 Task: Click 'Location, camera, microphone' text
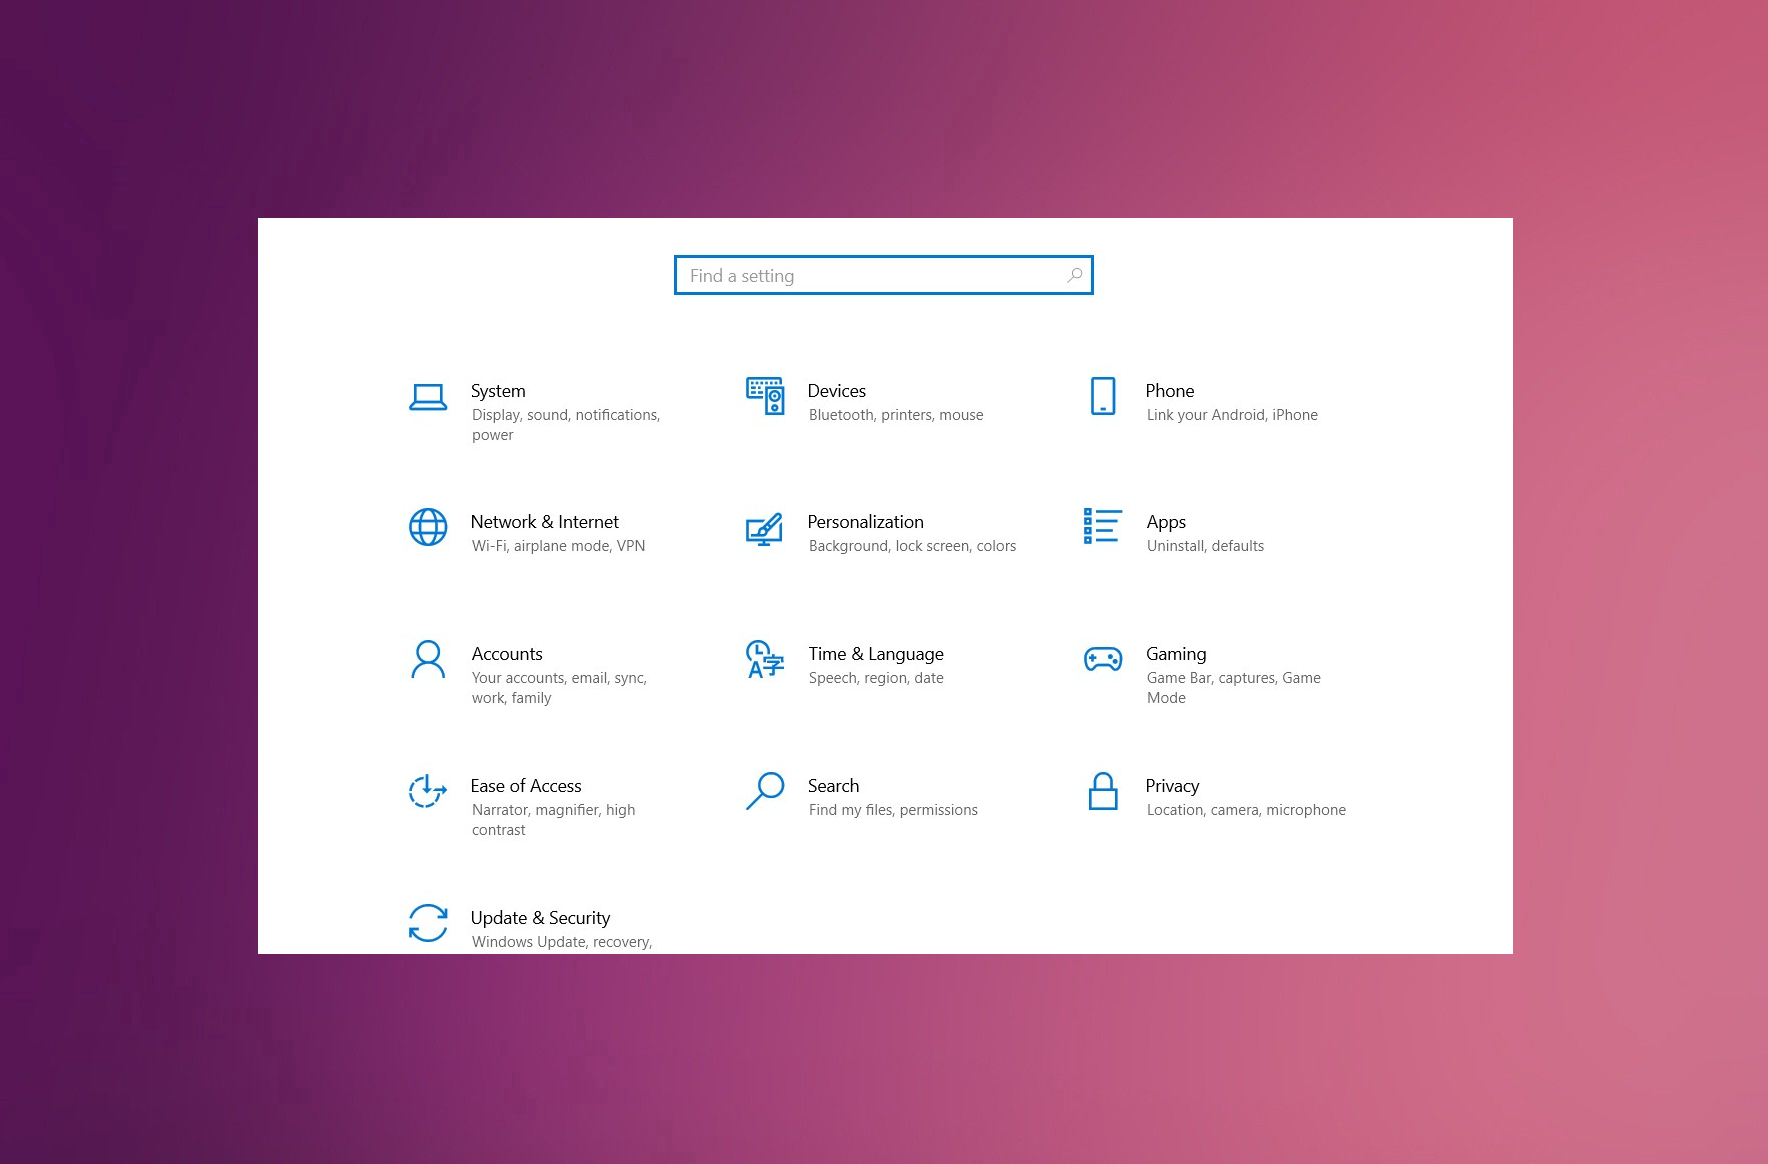click(x=1246, y=810)
